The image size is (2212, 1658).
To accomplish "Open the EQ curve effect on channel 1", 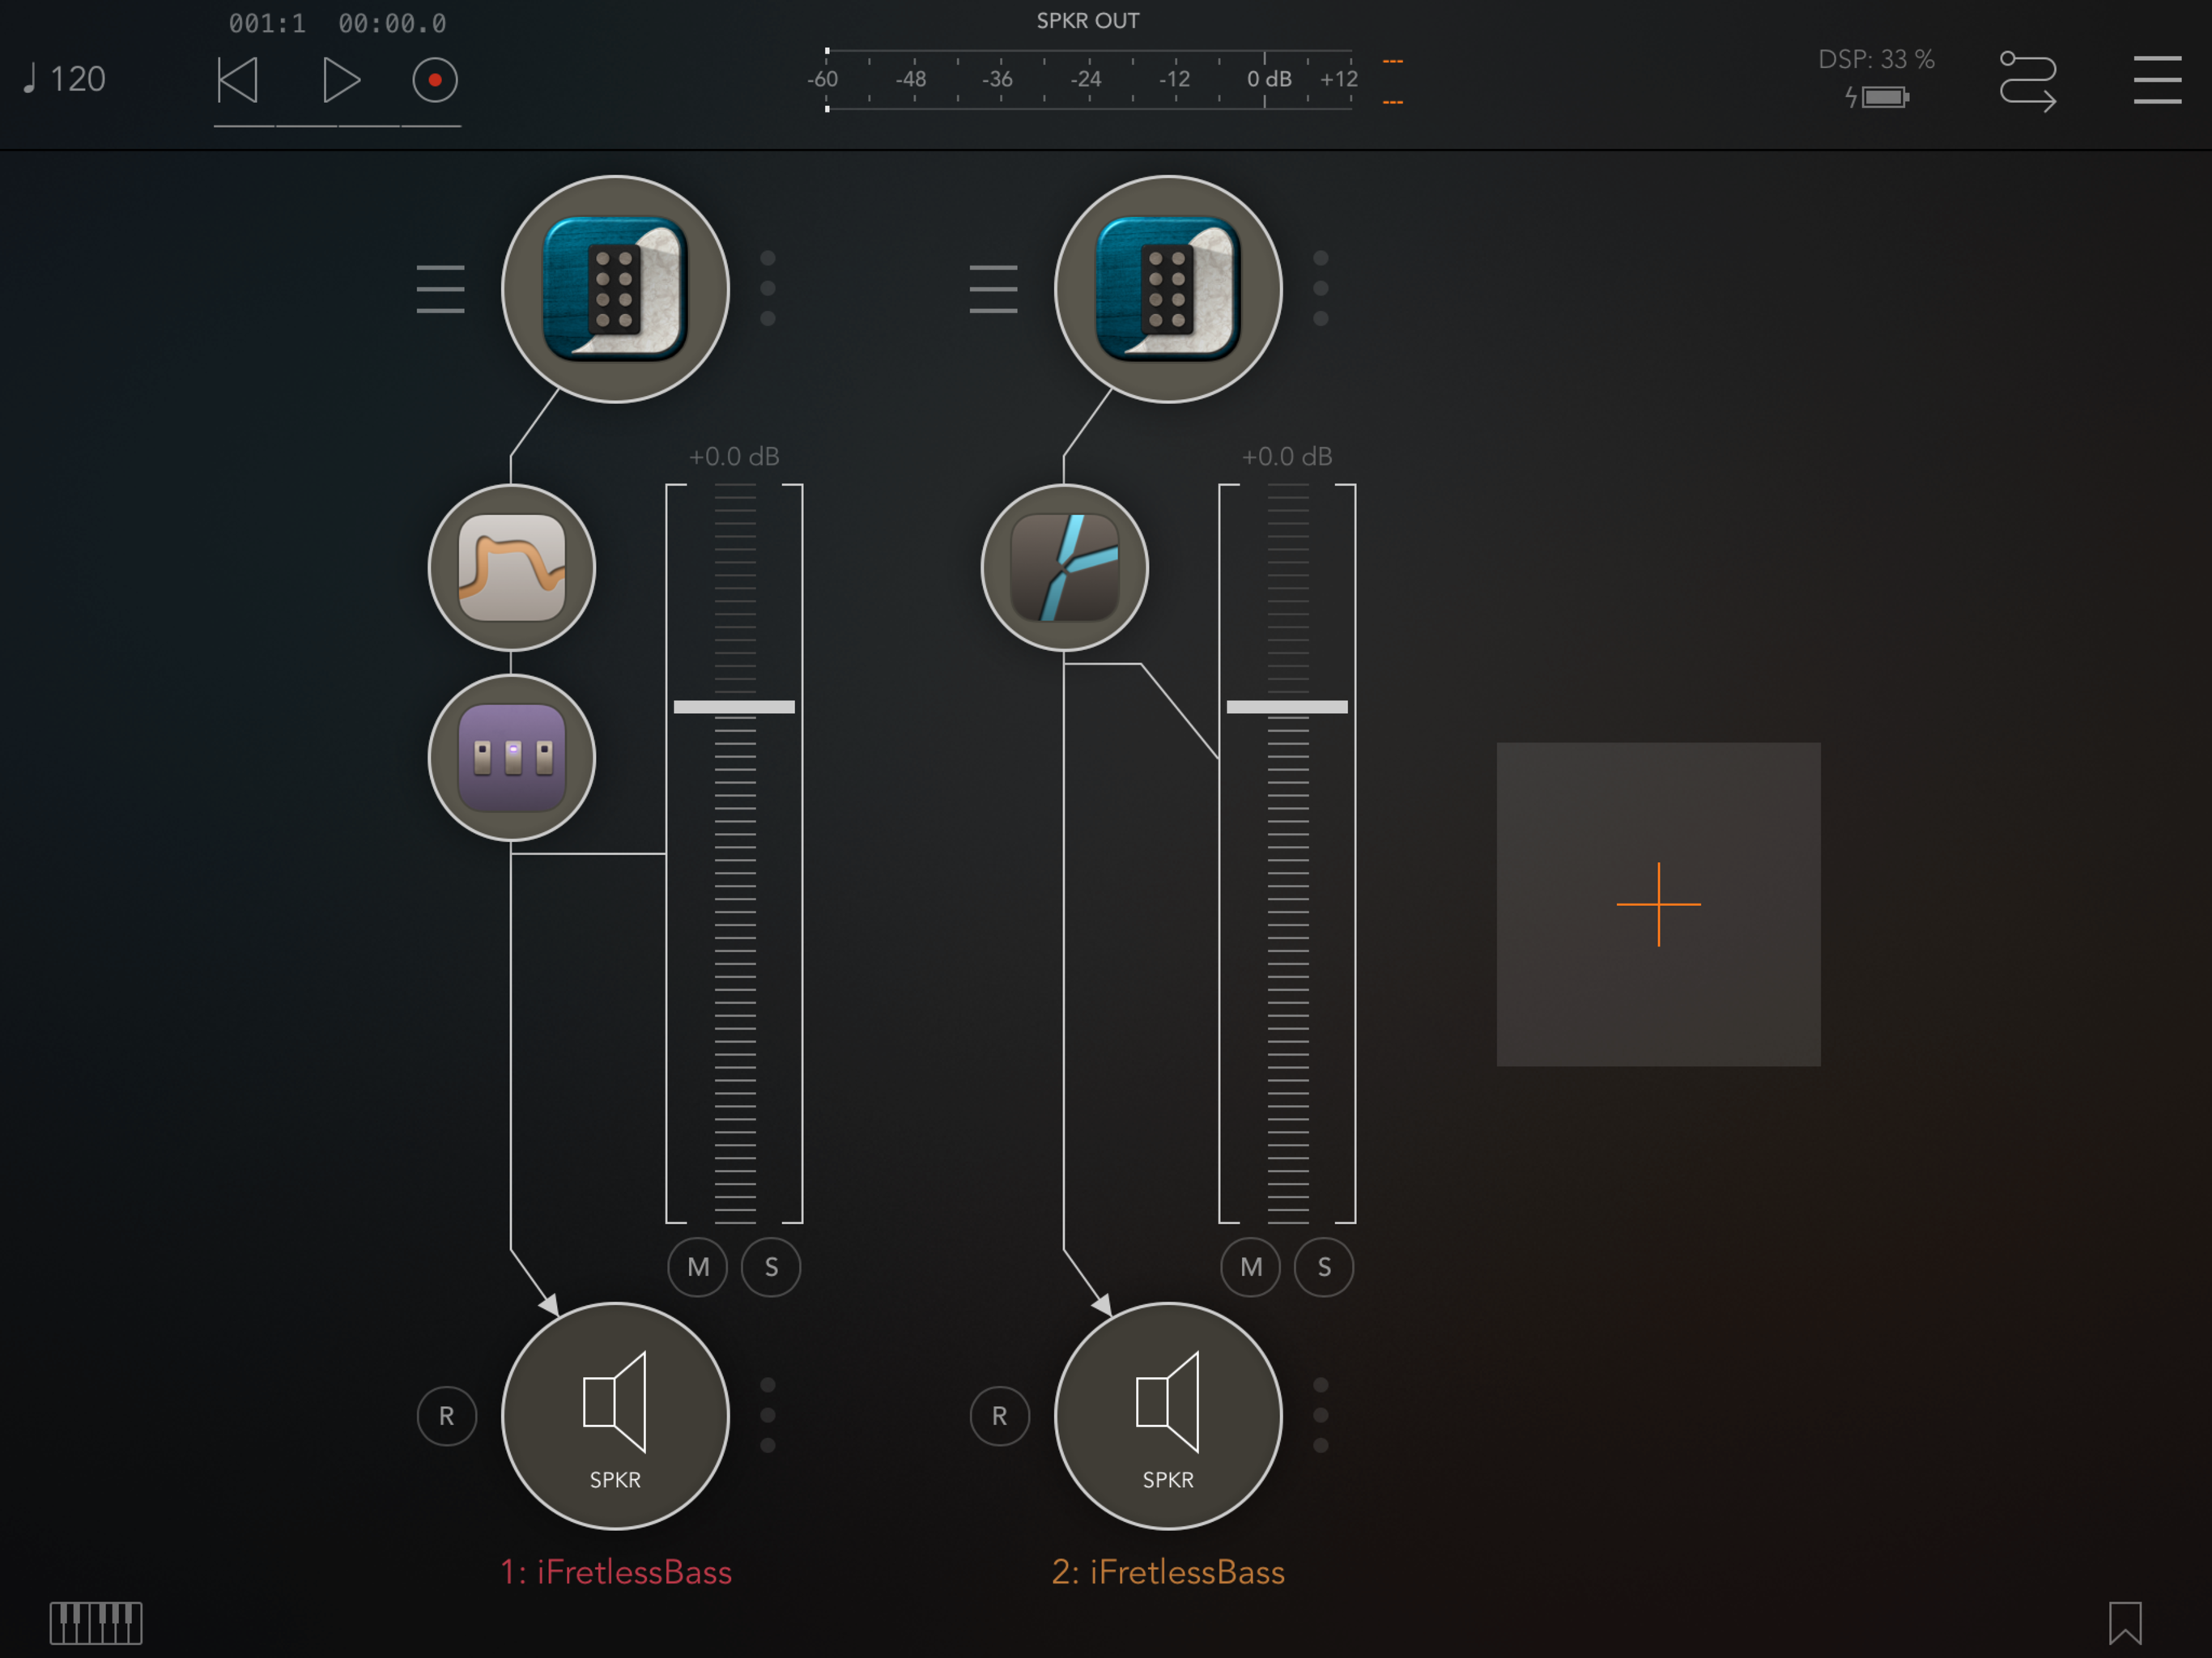I will [x=512, y=568].
